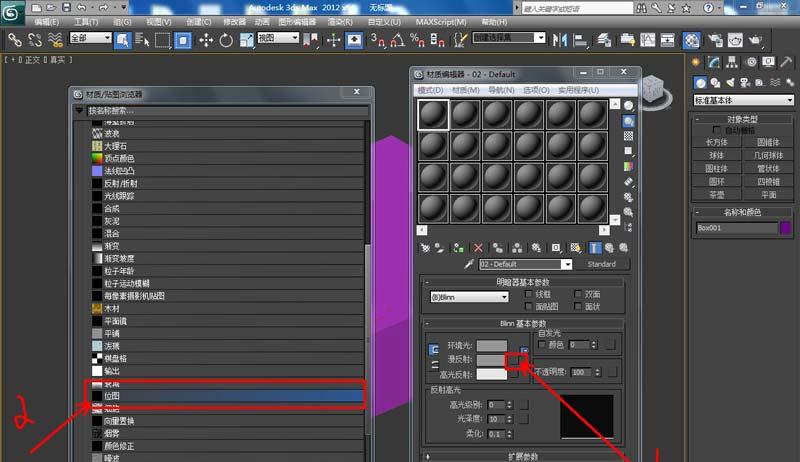Click Assign Material to Selection icon
This screenshot has height=462, width=800.
tap(458, 248)
